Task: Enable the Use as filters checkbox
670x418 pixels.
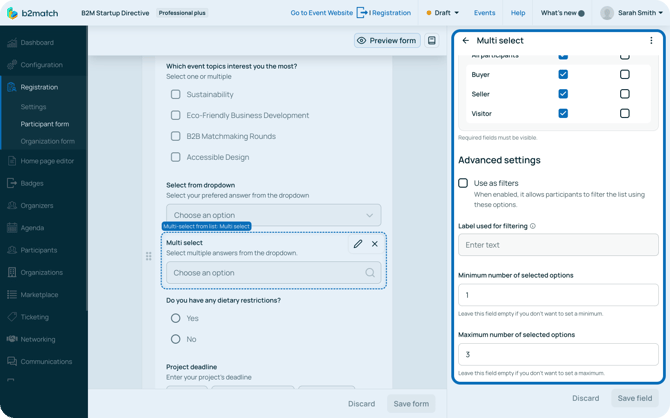Action: click(463, 183)
